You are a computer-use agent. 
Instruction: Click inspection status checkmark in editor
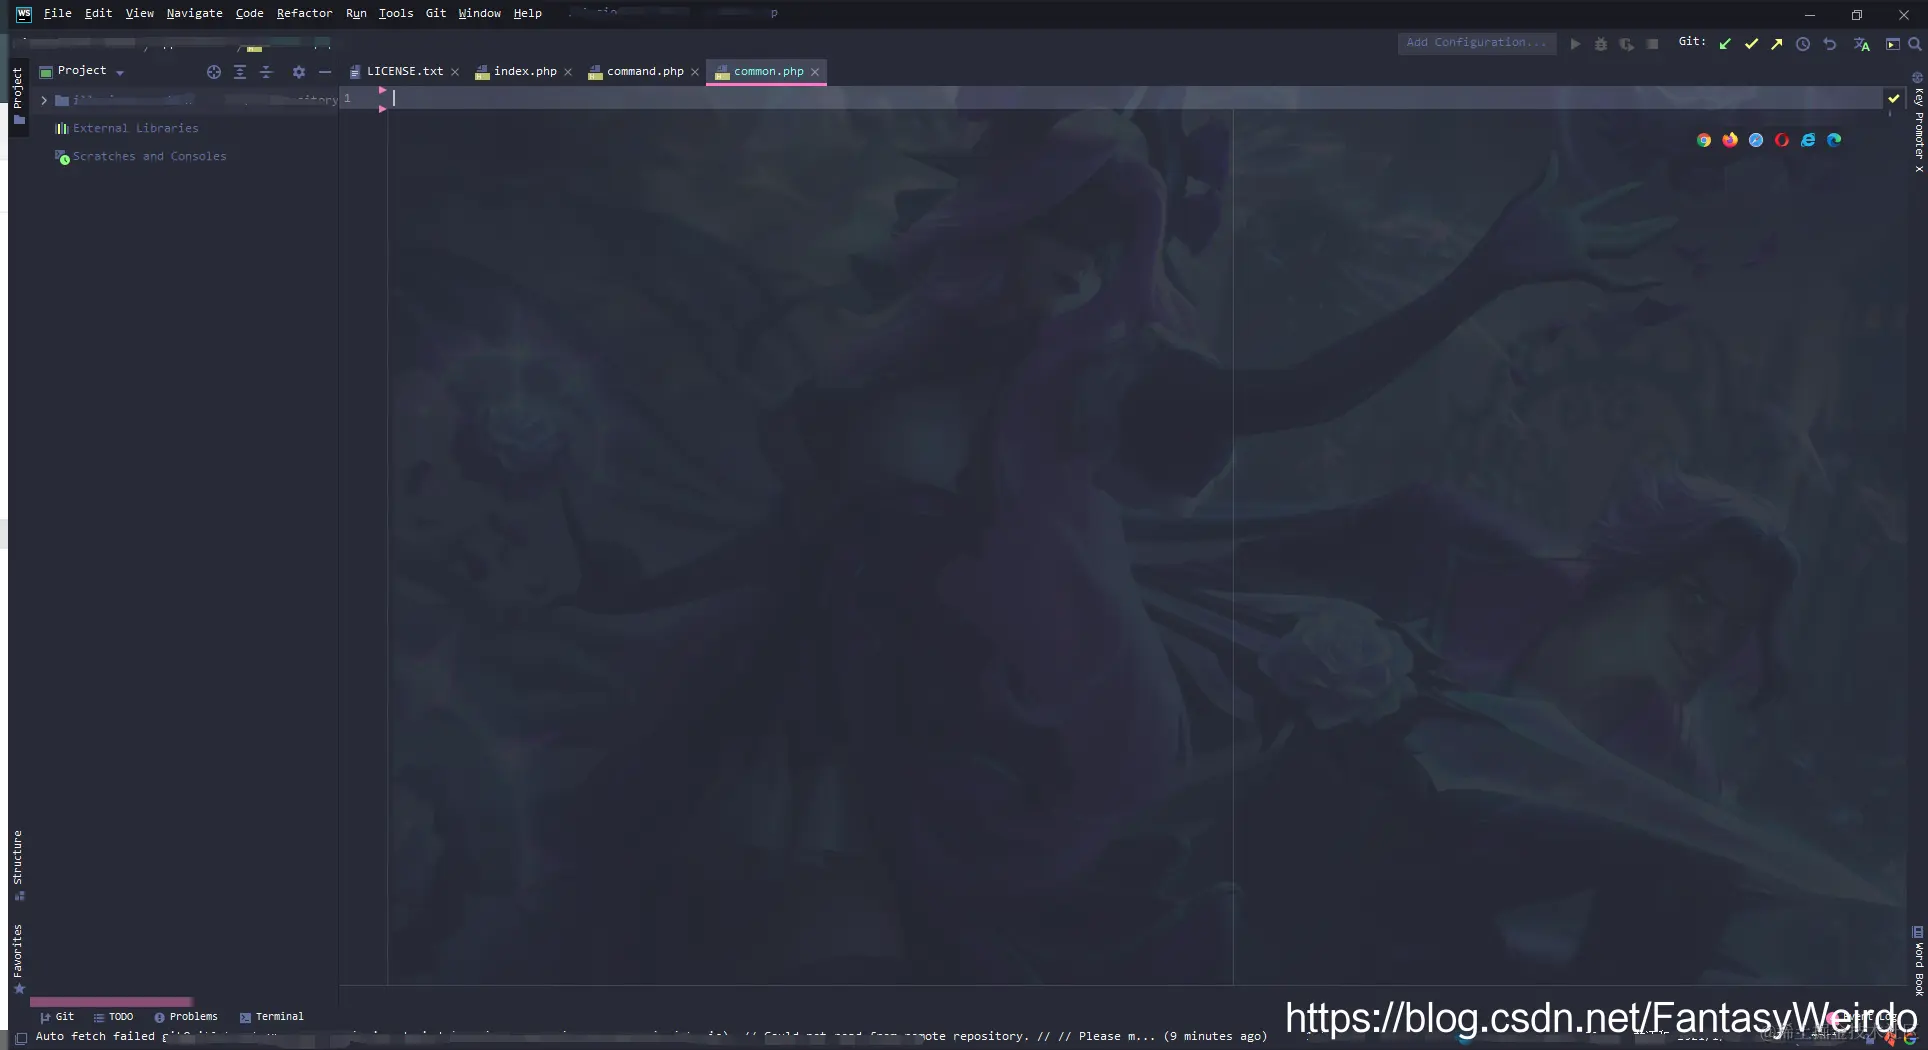click(1893, 98)
